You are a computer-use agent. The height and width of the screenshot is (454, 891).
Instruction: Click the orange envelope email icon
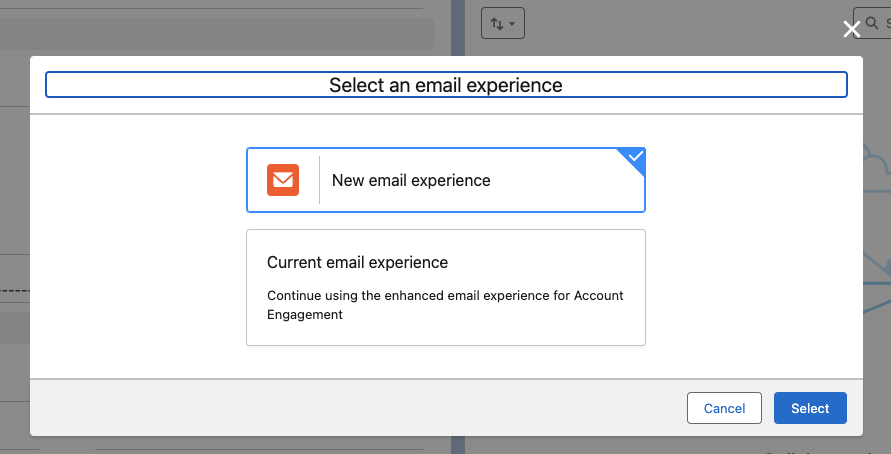283,180
